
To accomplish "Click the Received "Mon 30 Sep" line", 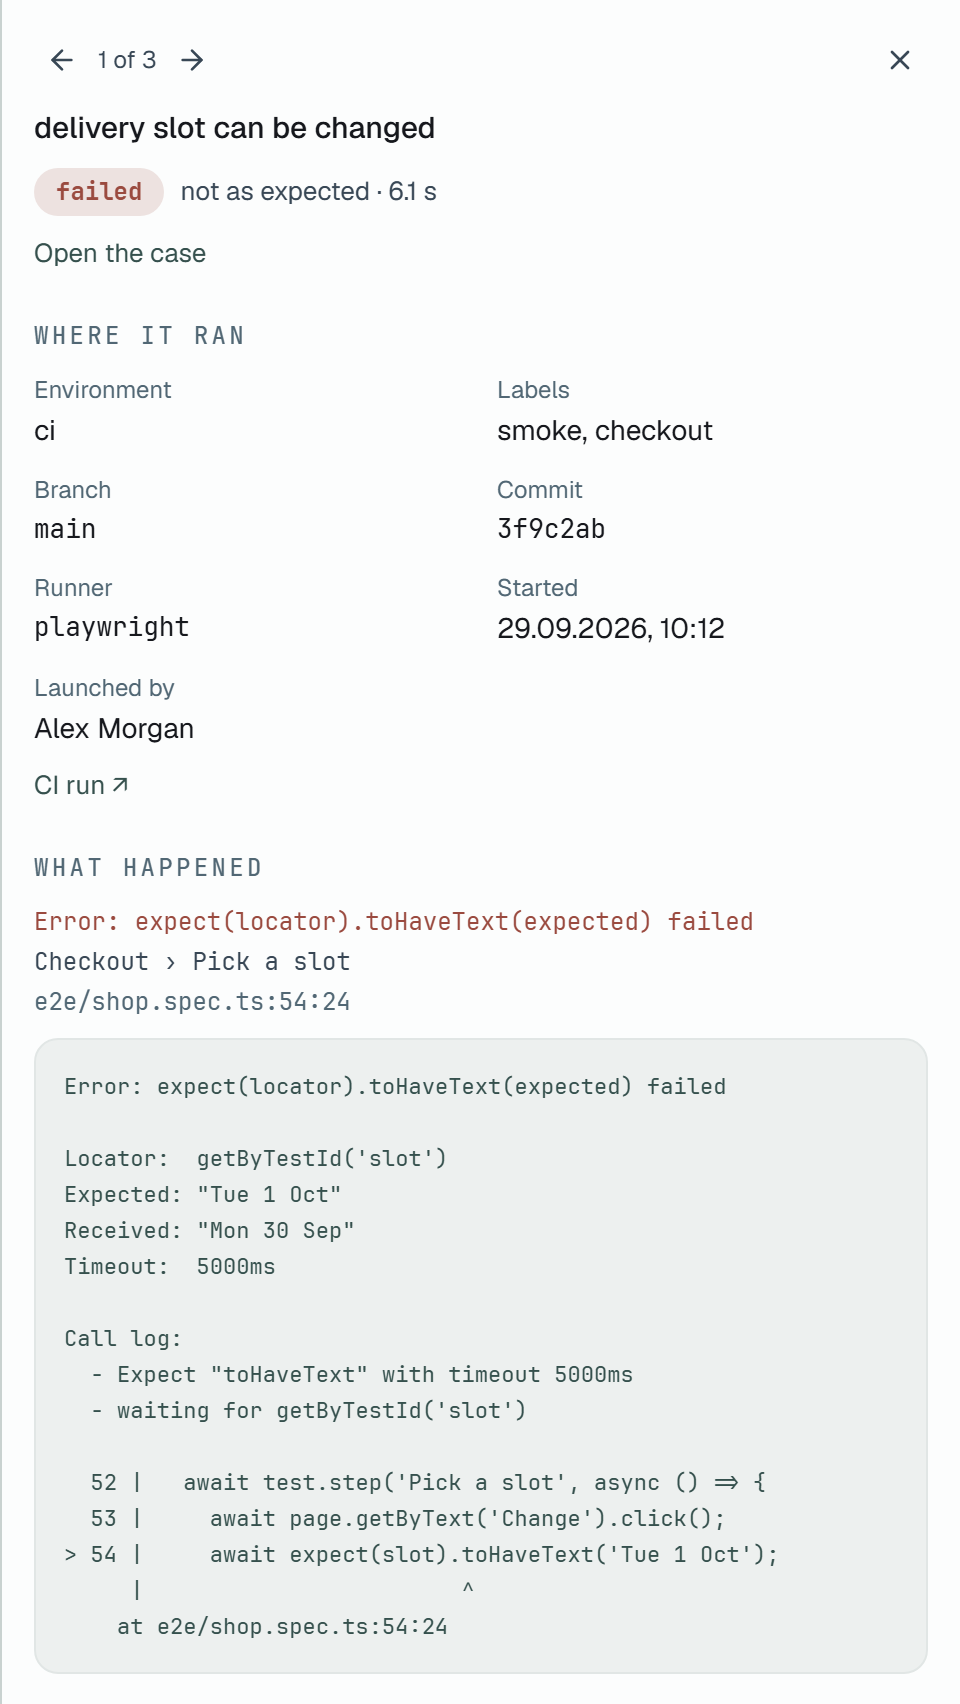I will [x=210, y=1231].
